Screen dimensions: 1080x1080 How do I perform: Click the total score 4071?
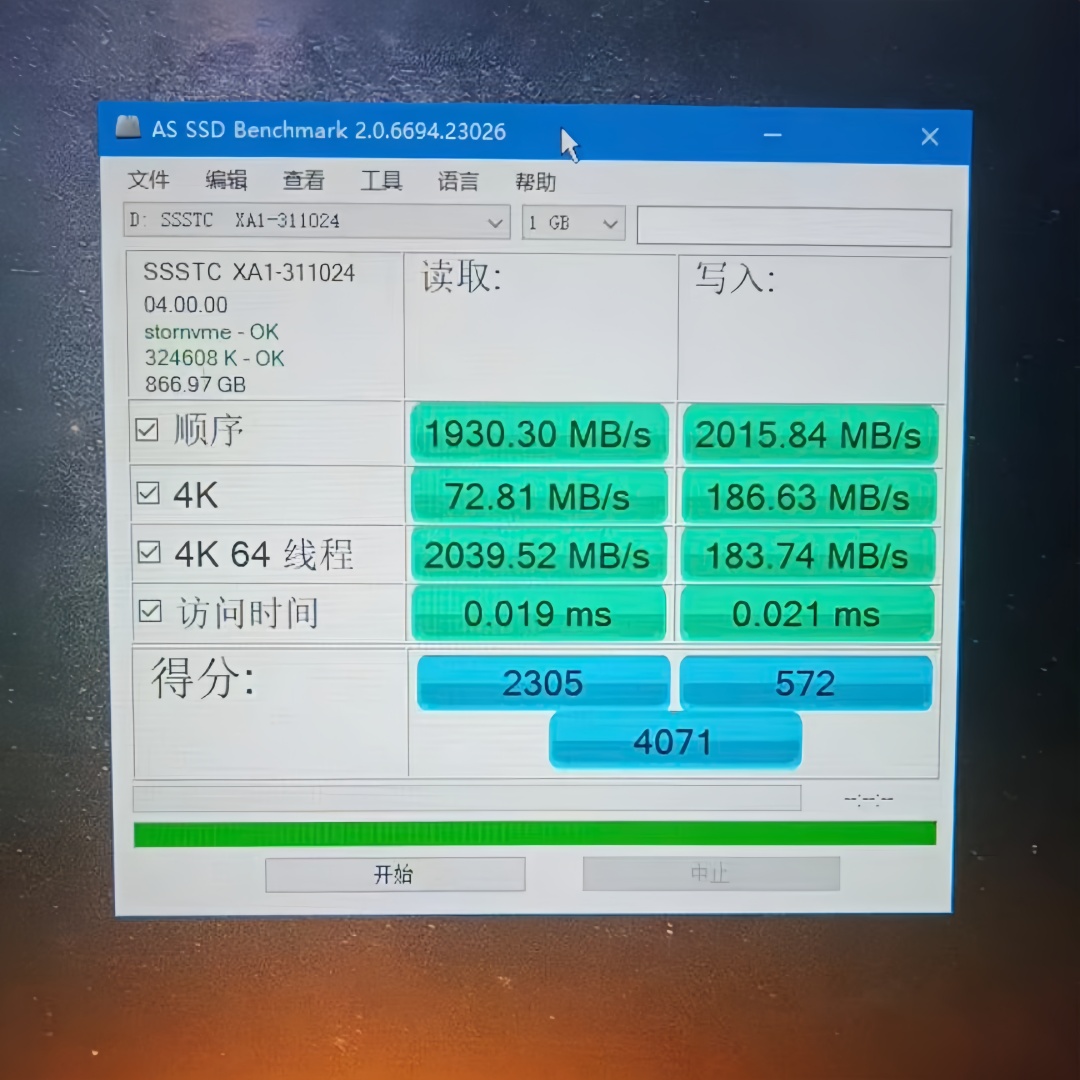coord(675,741)
